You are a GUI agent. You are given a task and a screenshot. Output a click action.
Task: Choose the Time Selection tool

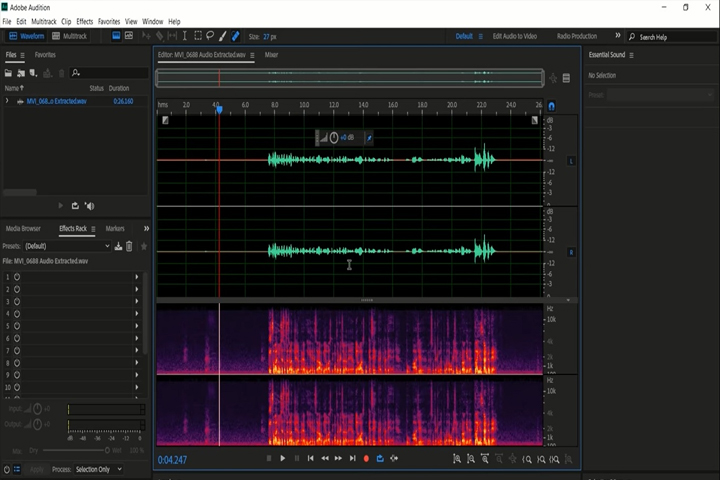185,36
